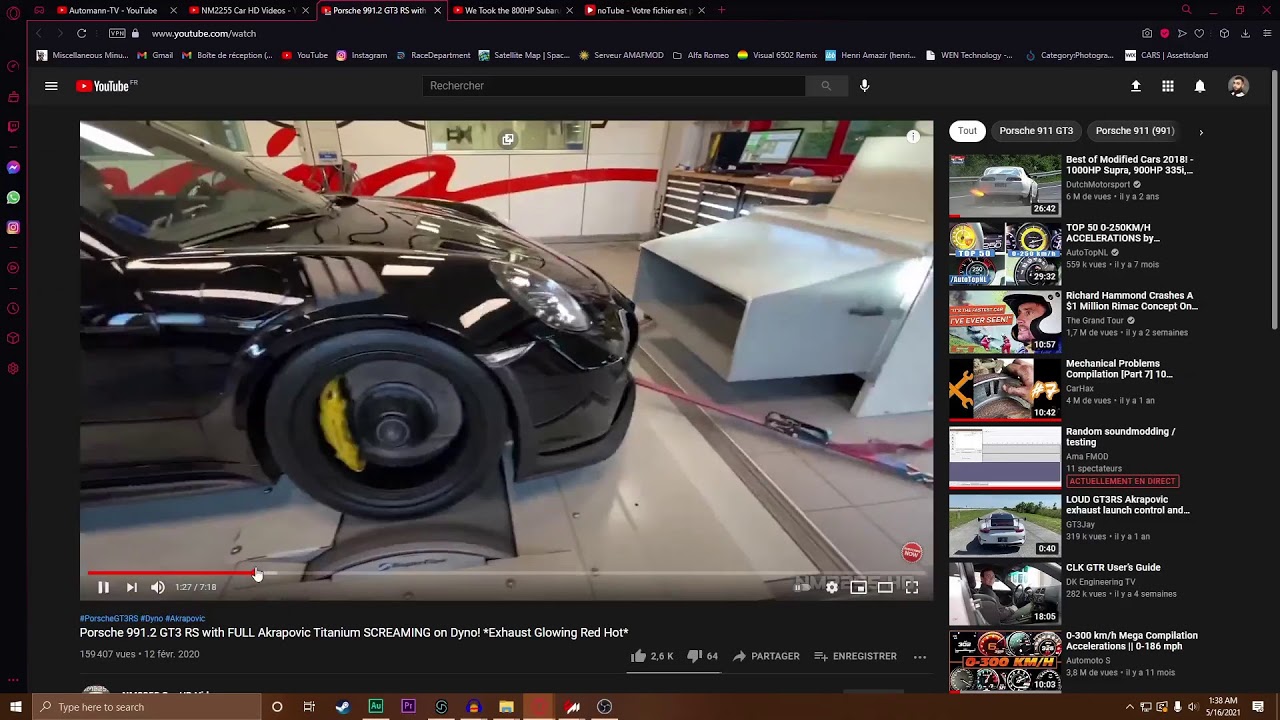Switch to NM2255 Car HD Videos tab

tap(249, 10)
